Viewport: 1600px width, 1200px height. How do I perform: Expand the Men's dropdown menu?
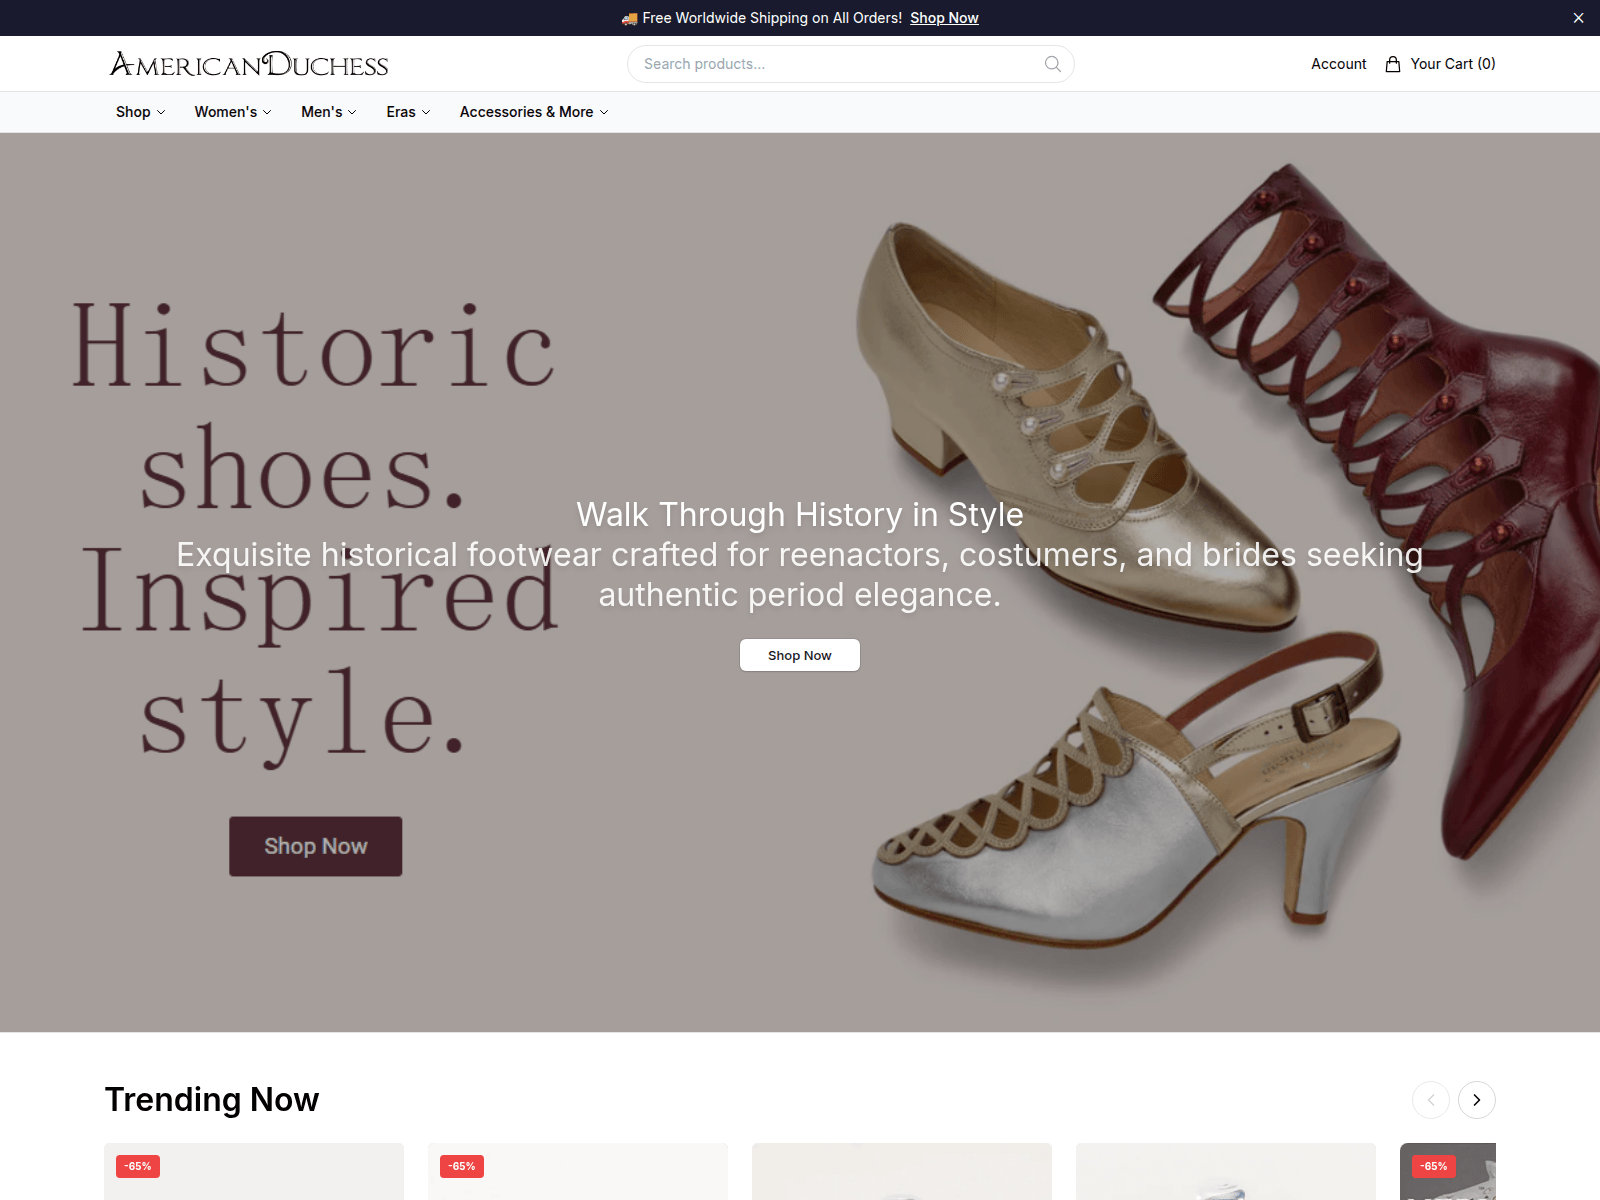coord(329,112)
